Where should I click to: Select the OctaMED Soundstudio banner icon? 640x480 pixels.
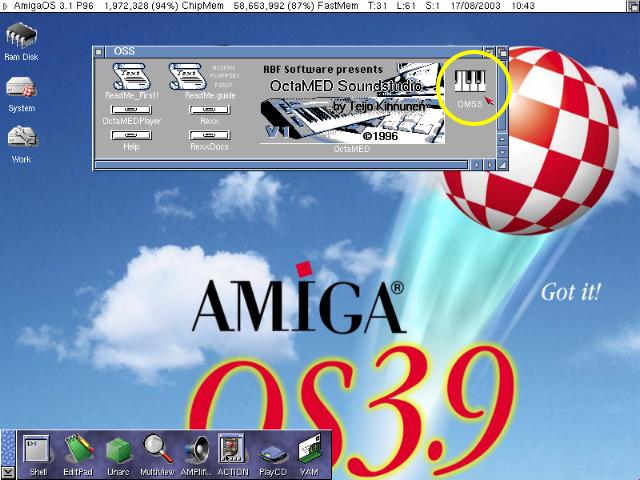click(x=352, y=107)
